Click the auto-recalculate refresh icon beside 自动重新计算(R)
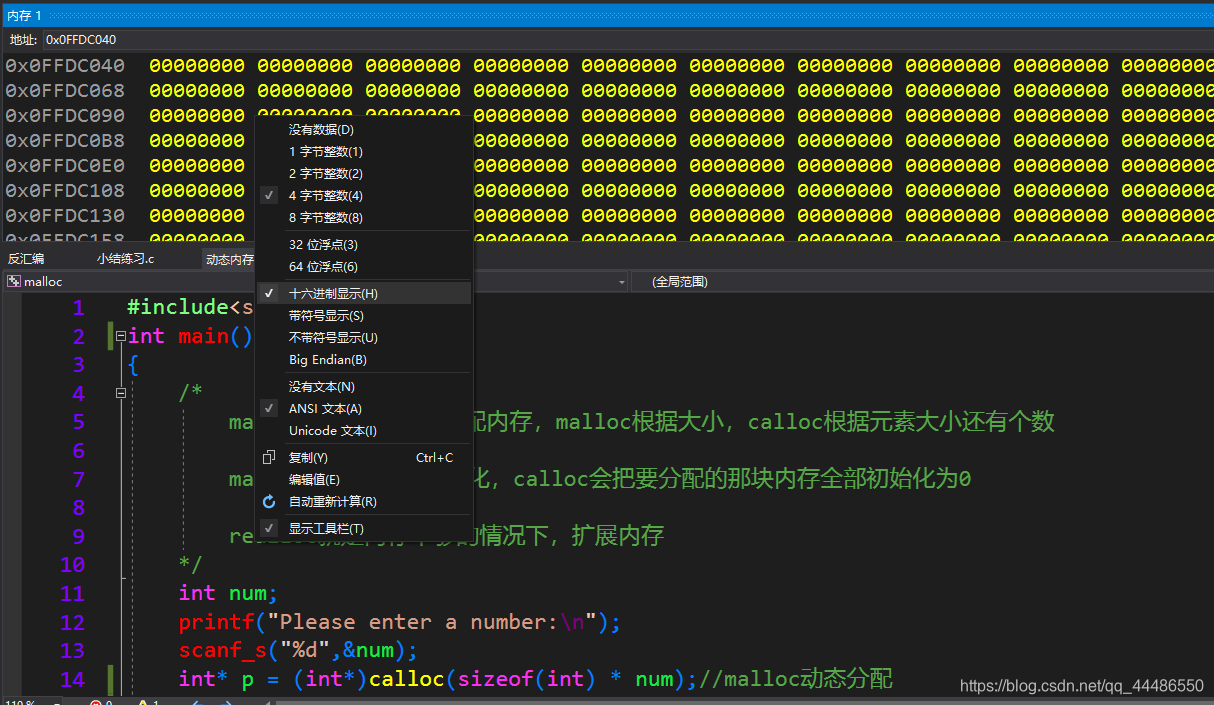The height and width of the screenshot is (705, 1214). pos(268,501)
